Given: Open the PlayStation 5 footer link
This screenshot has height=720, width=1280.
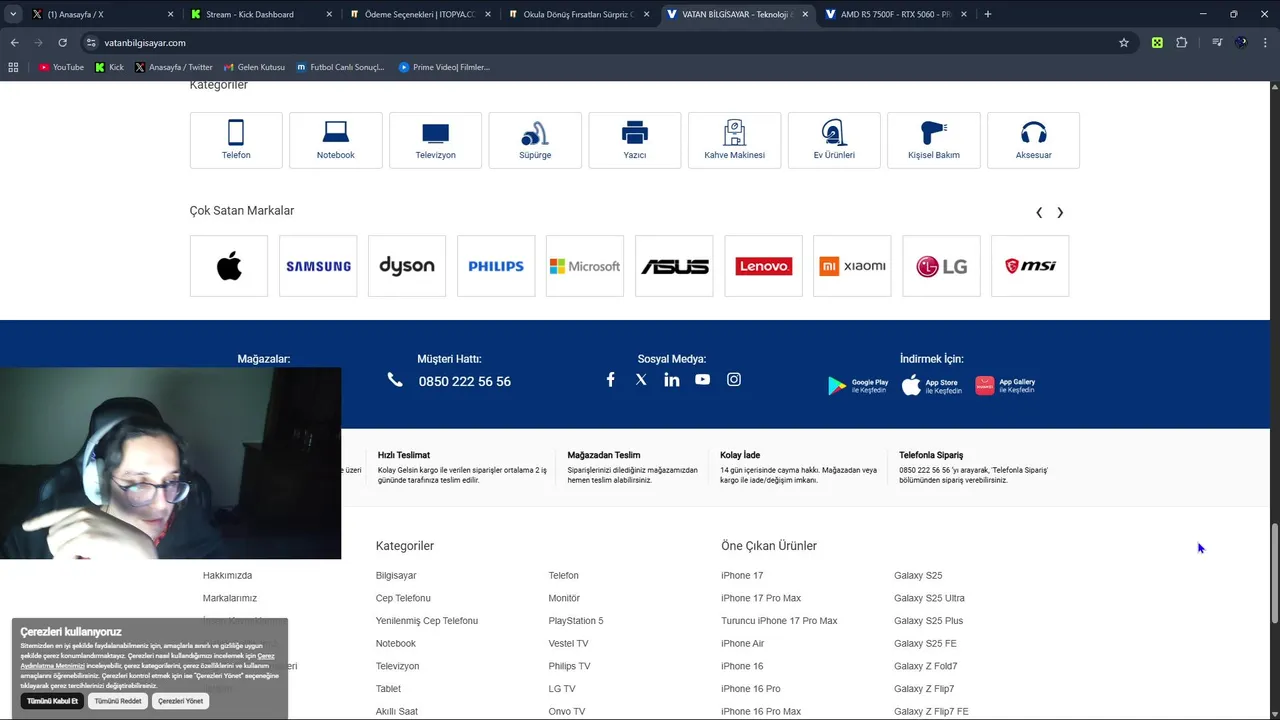Looking at the screenshot, I should pyautogui.click(x=576, y=621).
